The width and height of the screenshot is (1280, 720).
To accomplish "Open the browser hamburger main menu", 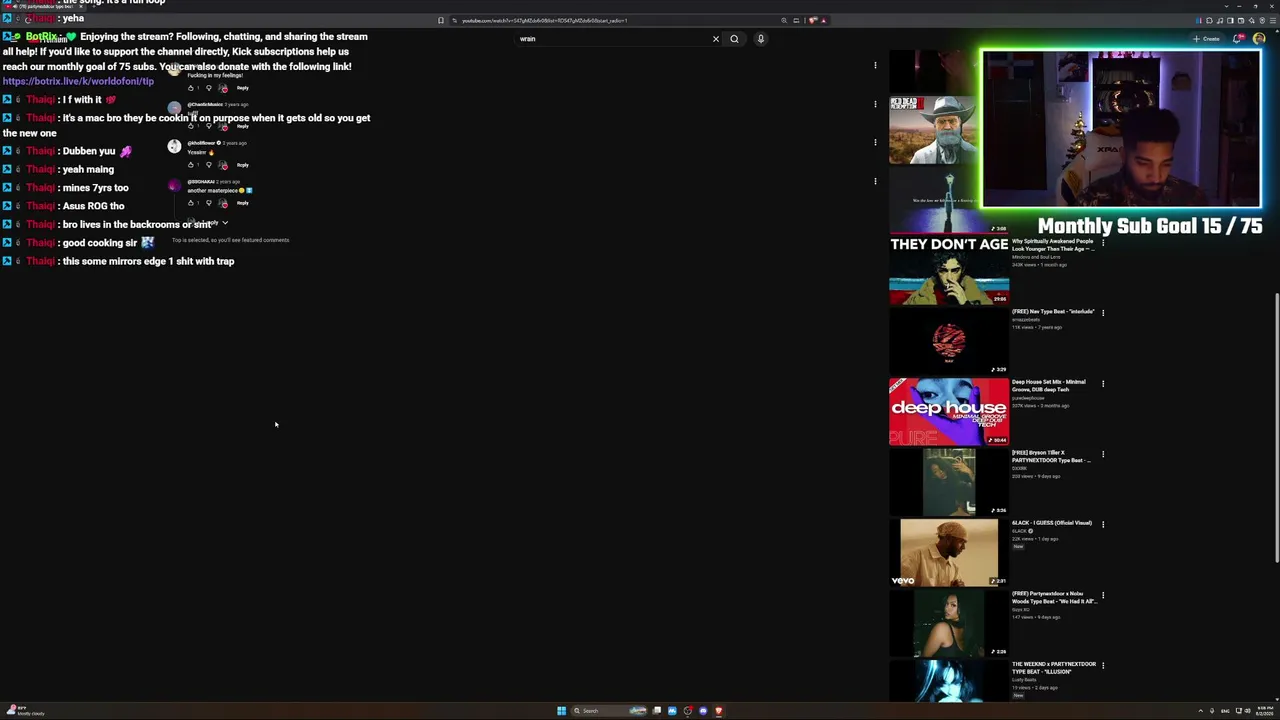I will (1272, 20).
